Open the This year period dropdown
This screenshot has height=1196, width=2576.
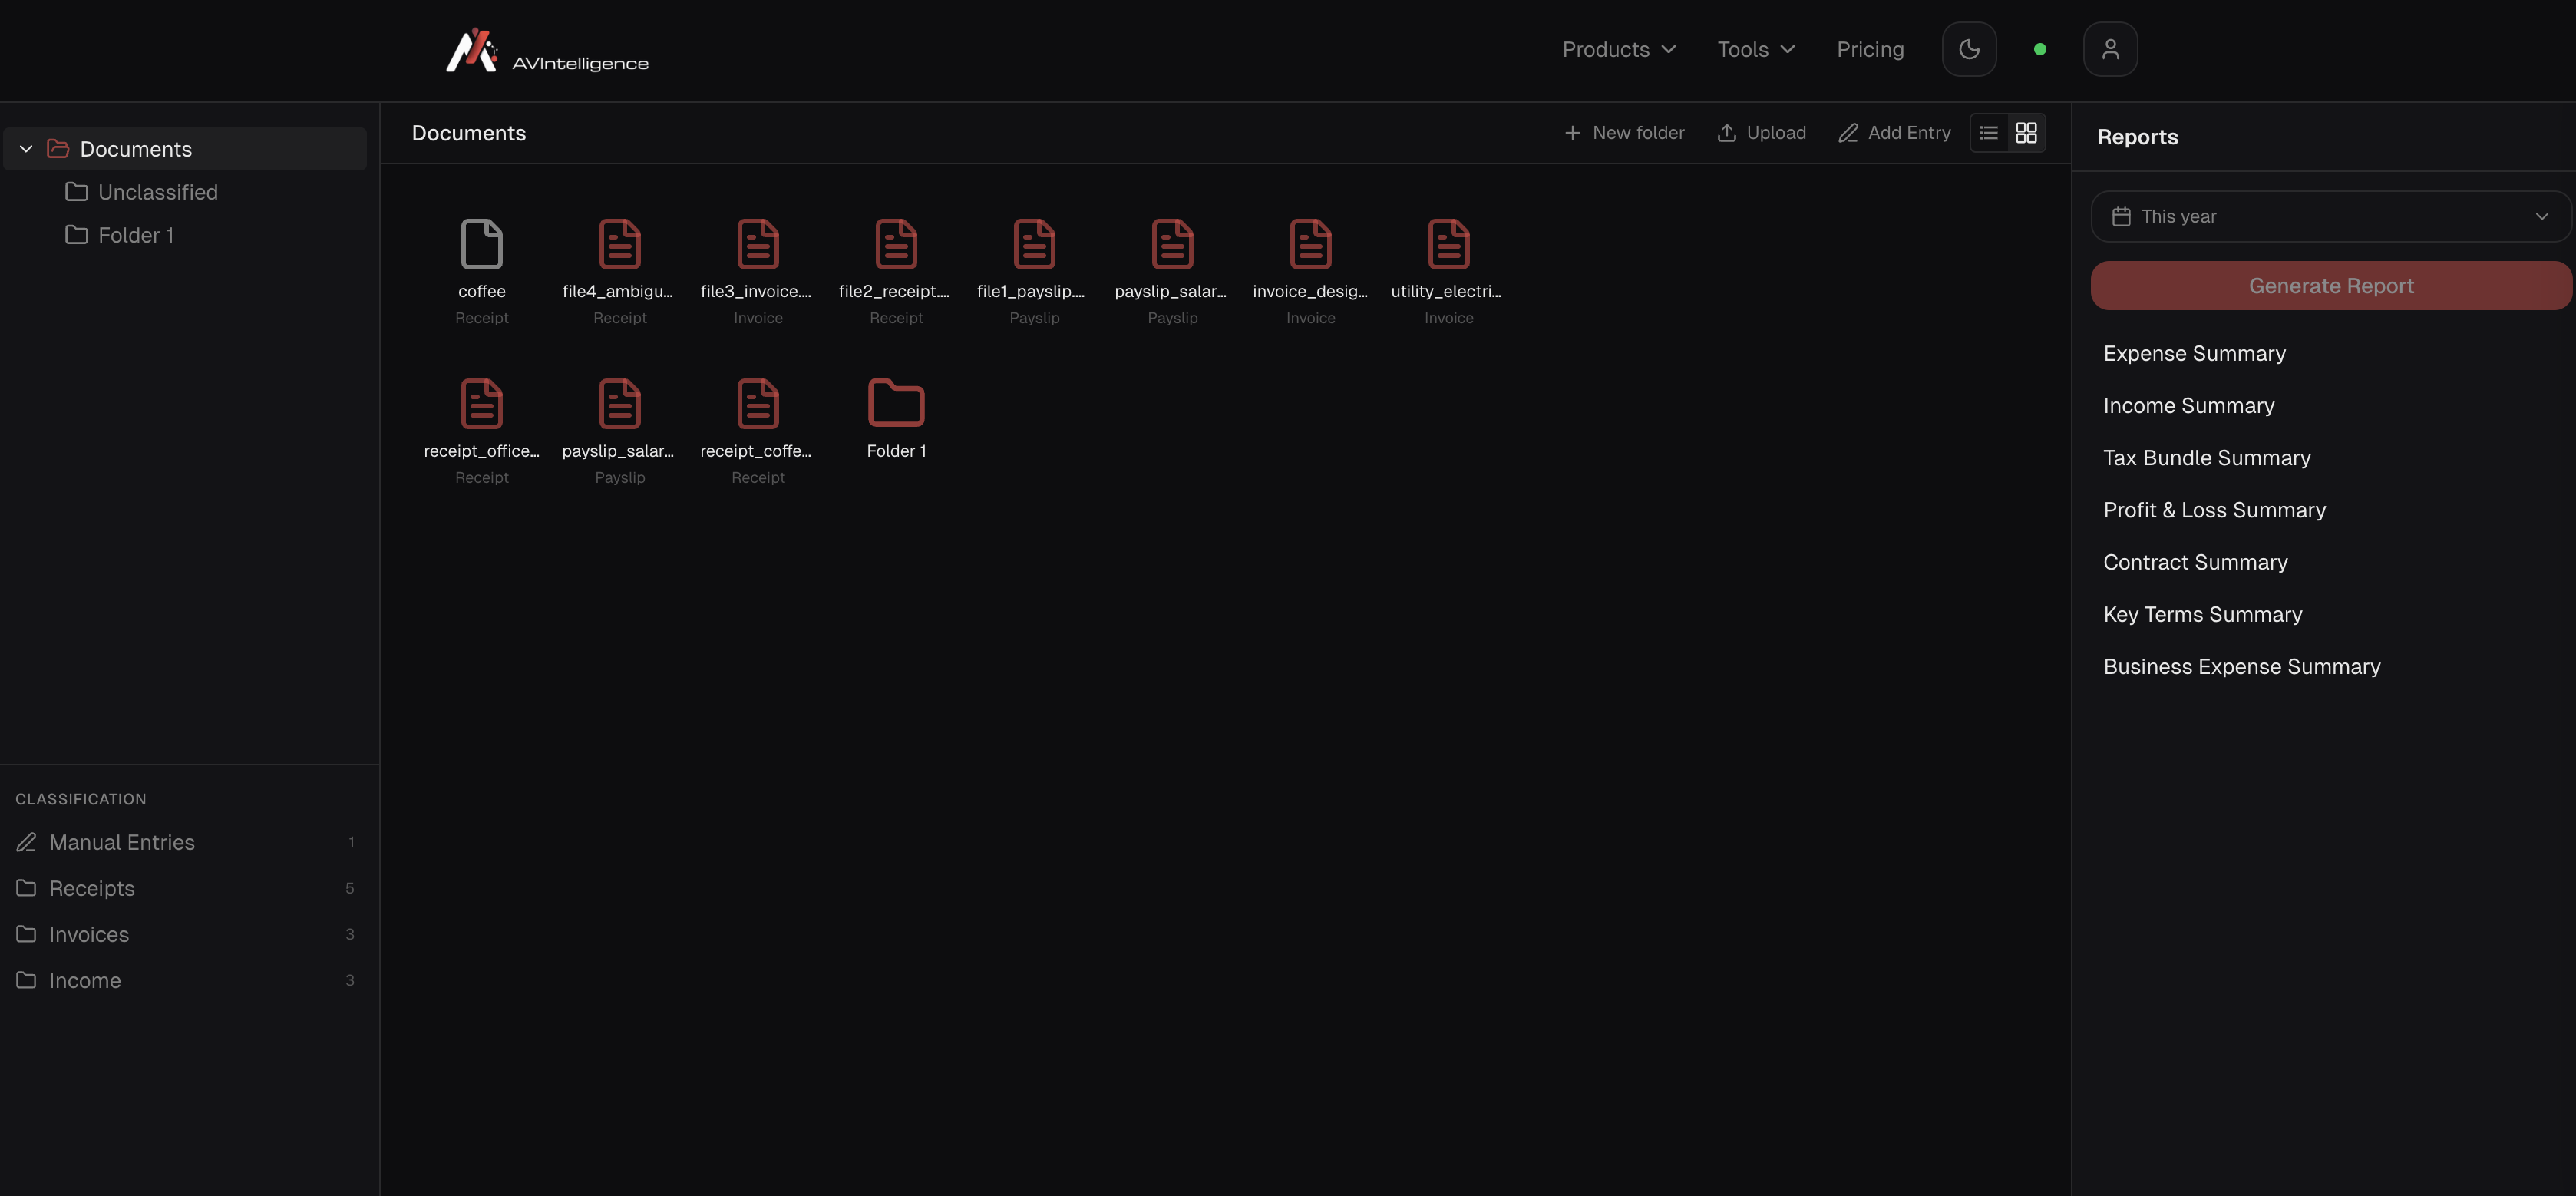click(2330, 216)
